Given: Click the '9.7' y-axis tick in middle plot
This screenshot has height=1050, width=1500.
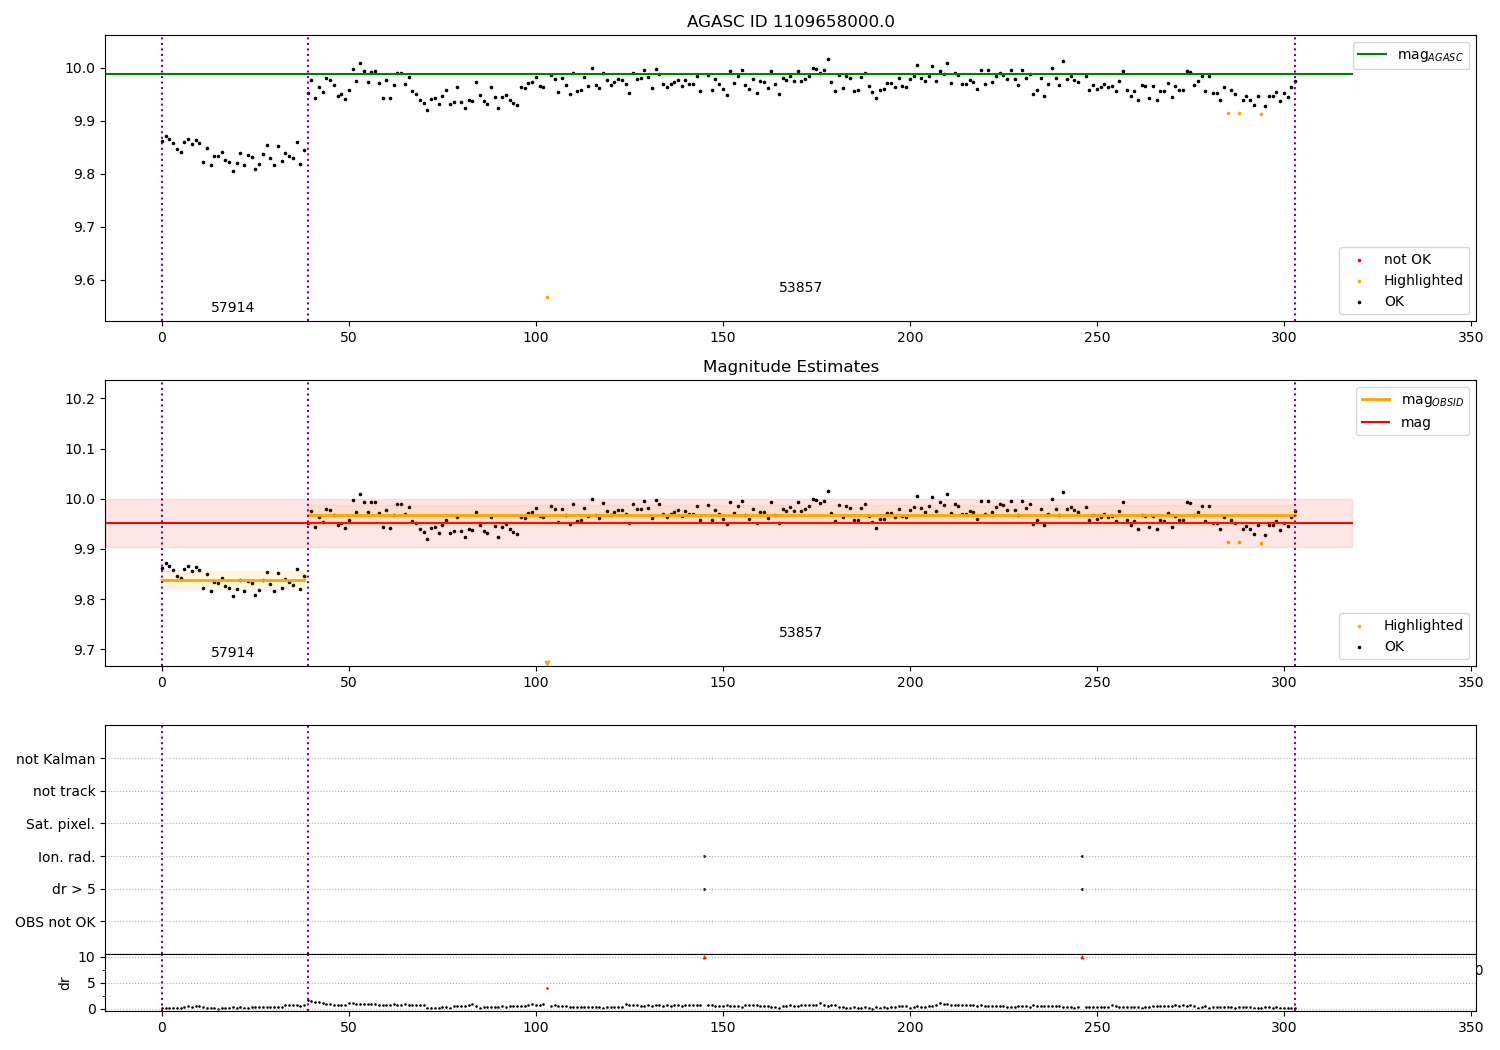Looking at the screenshot, I should click(84, 650).
